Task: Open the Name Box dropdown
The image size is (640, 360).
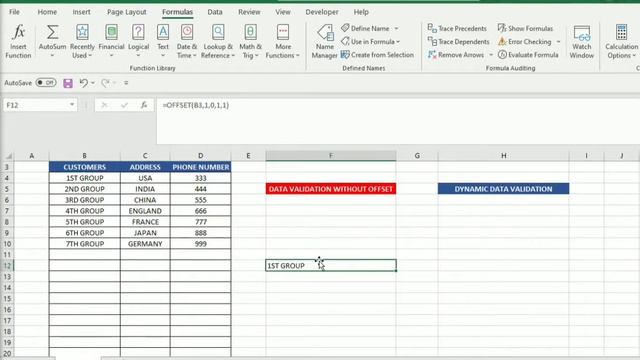Action: pos(72,105)
